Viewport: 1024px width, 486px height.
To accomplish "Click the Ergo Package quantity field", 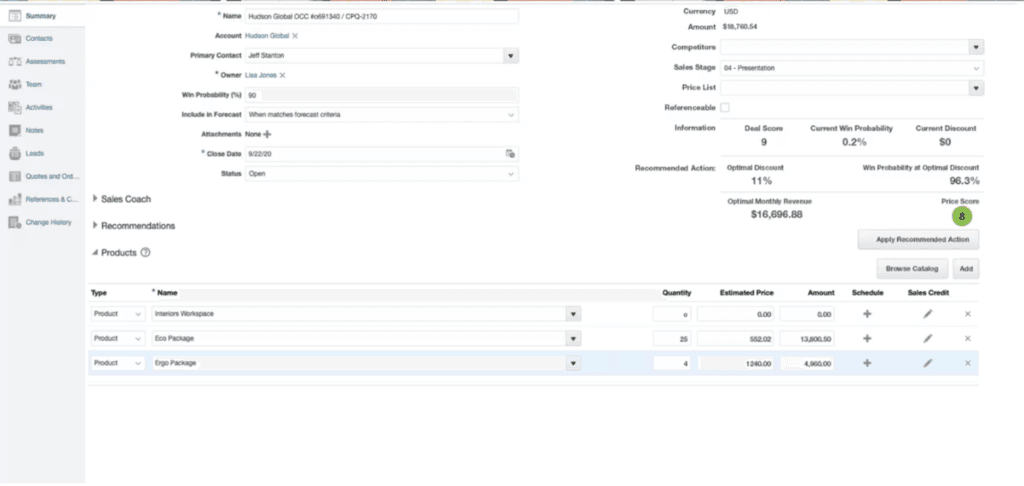I will point(671,363).
